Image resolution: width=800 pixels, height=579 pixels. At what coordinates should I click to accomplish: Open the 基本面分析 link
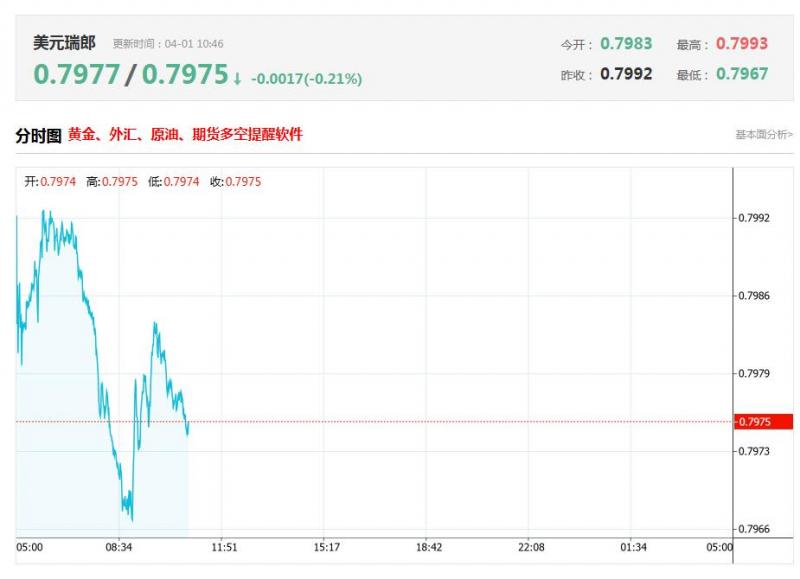(764, 135)
